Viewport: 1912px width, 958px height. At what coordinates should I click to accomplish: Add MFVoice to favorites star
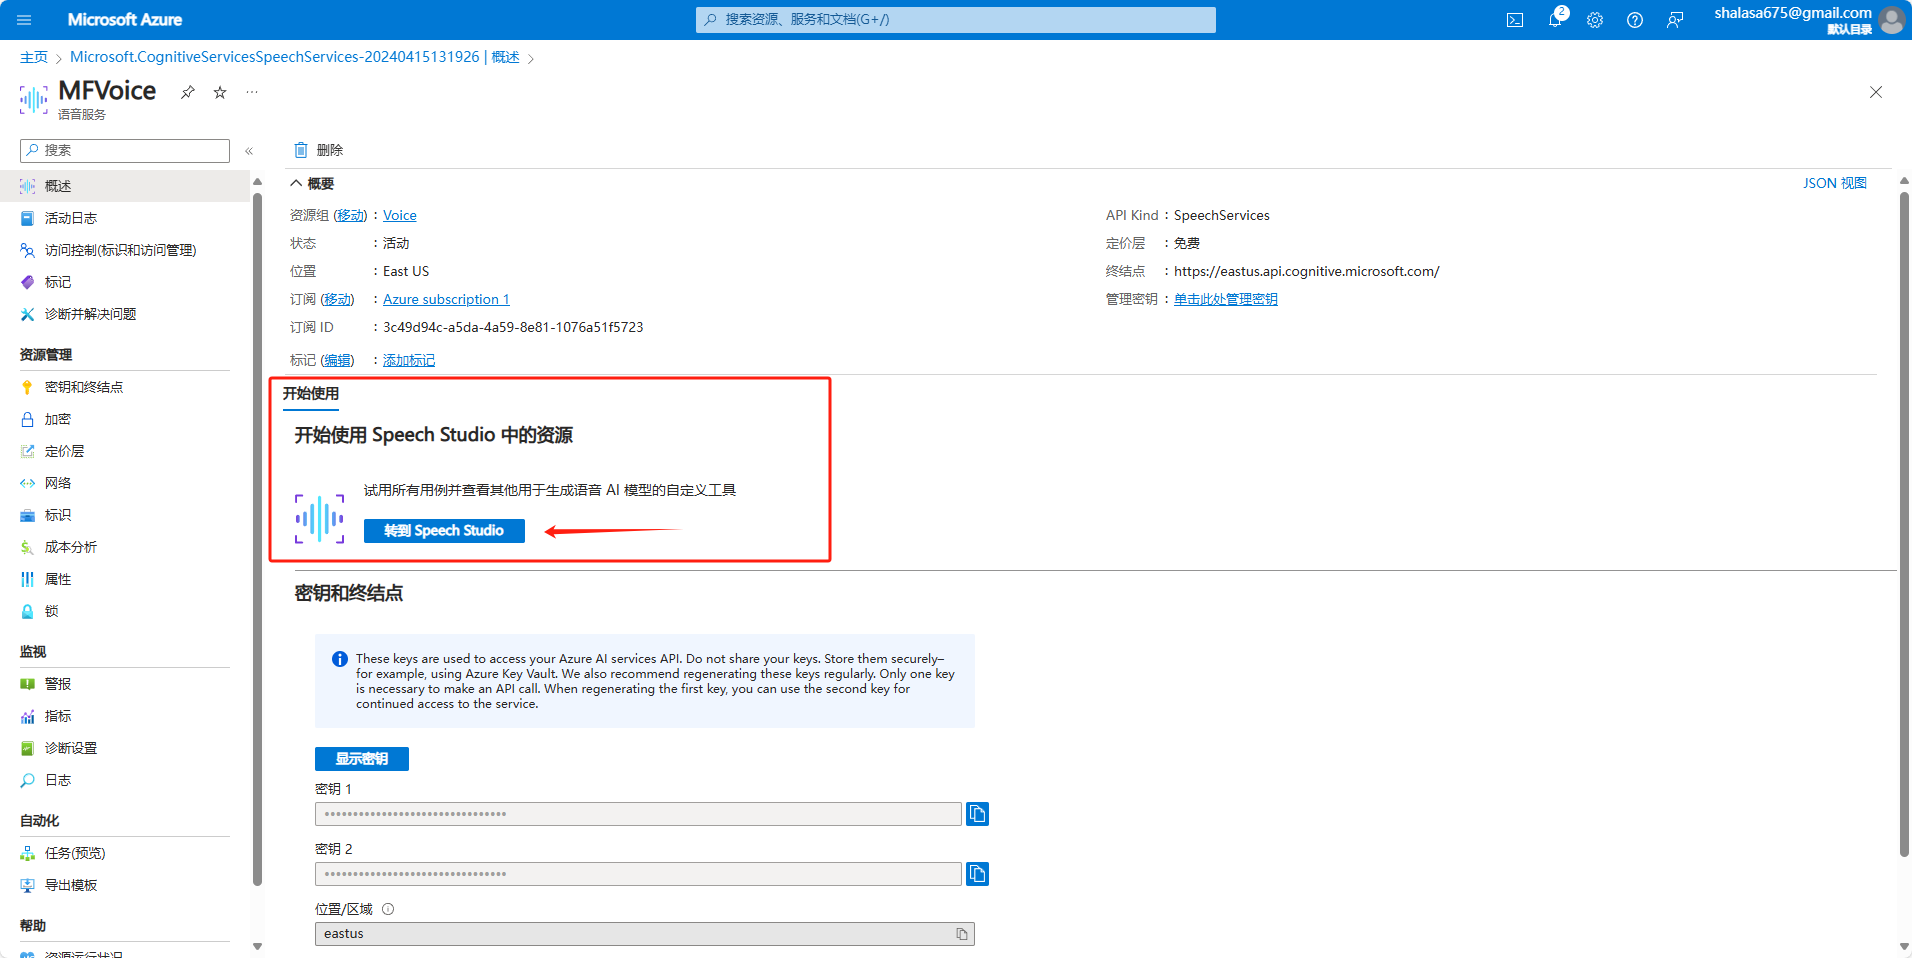(x=220, y=92)
